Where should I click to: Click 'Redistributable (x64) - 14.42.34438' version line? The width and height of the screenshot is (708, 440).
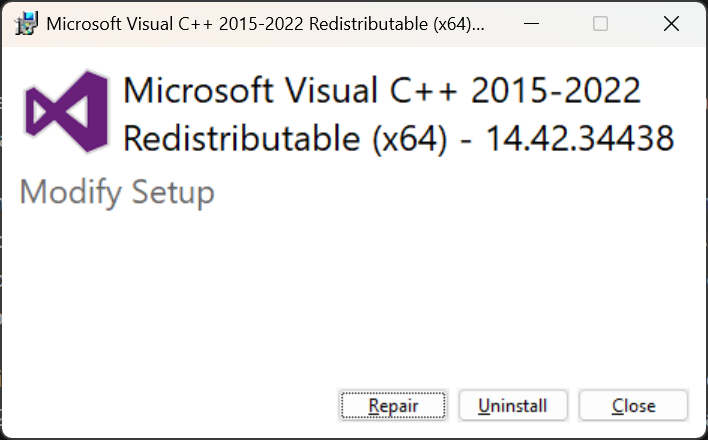tap(399, 138)
